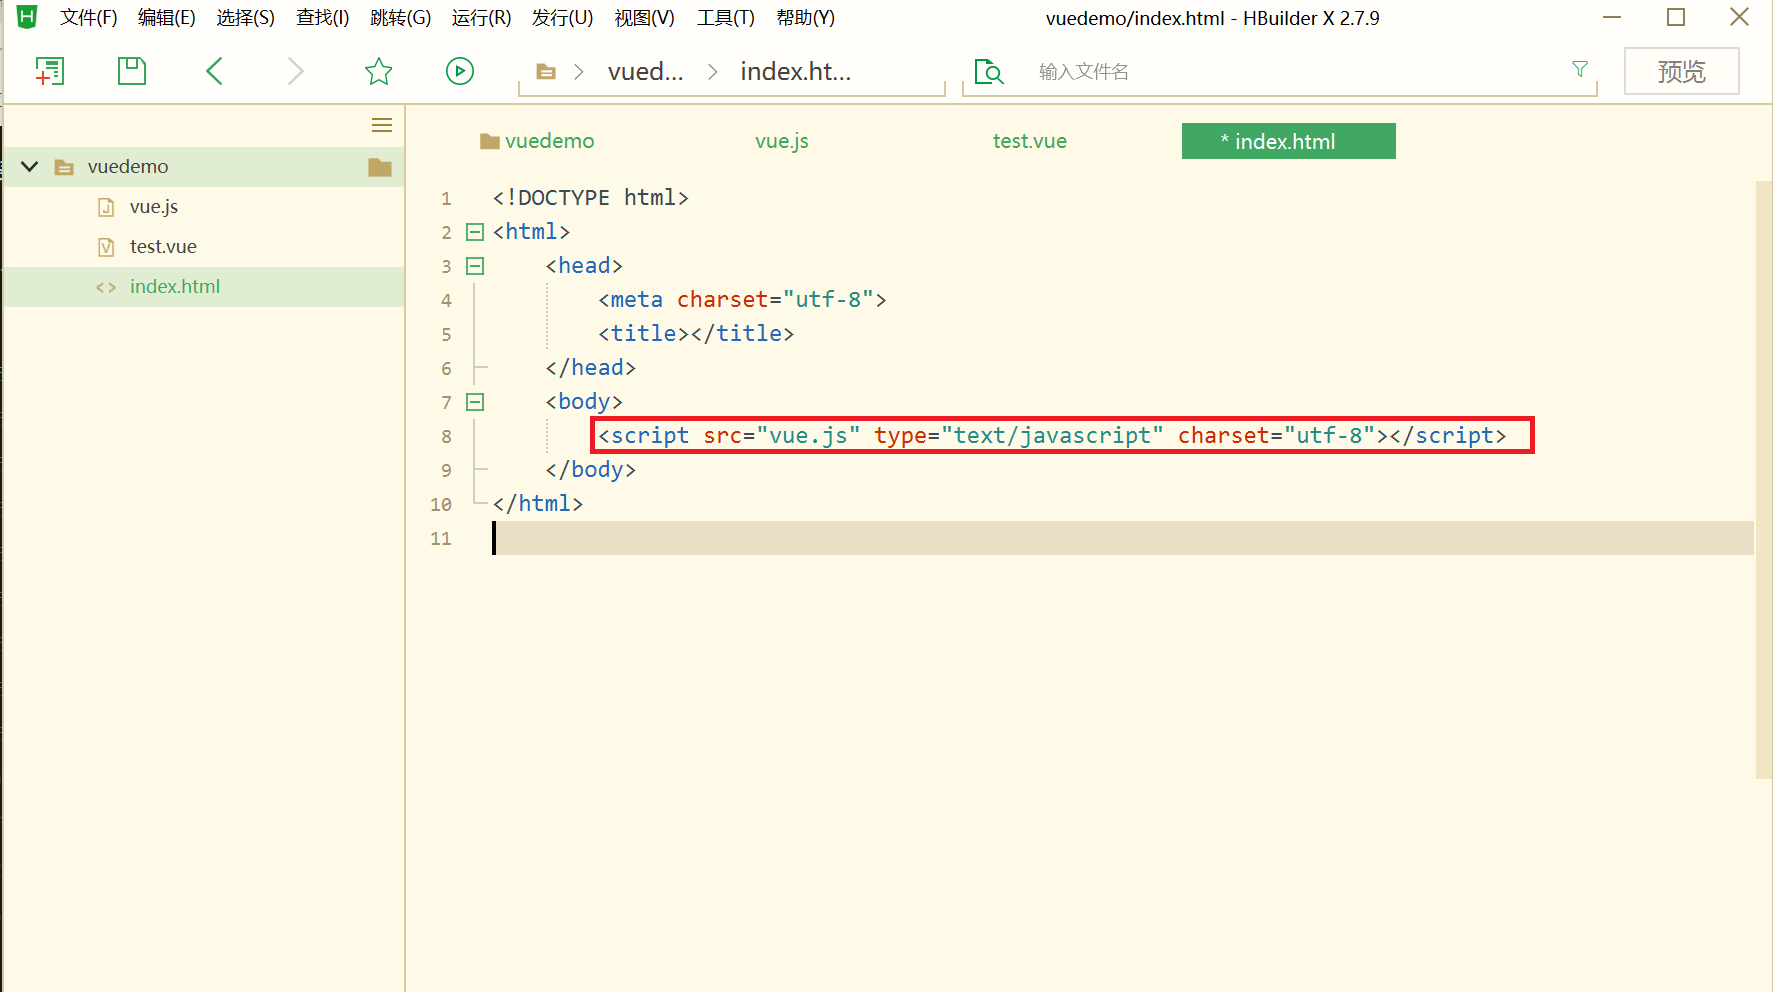This screenshot has height=992, width=1773.
Task: Save the current file via the save icon
Action: (x=131, y=70)
